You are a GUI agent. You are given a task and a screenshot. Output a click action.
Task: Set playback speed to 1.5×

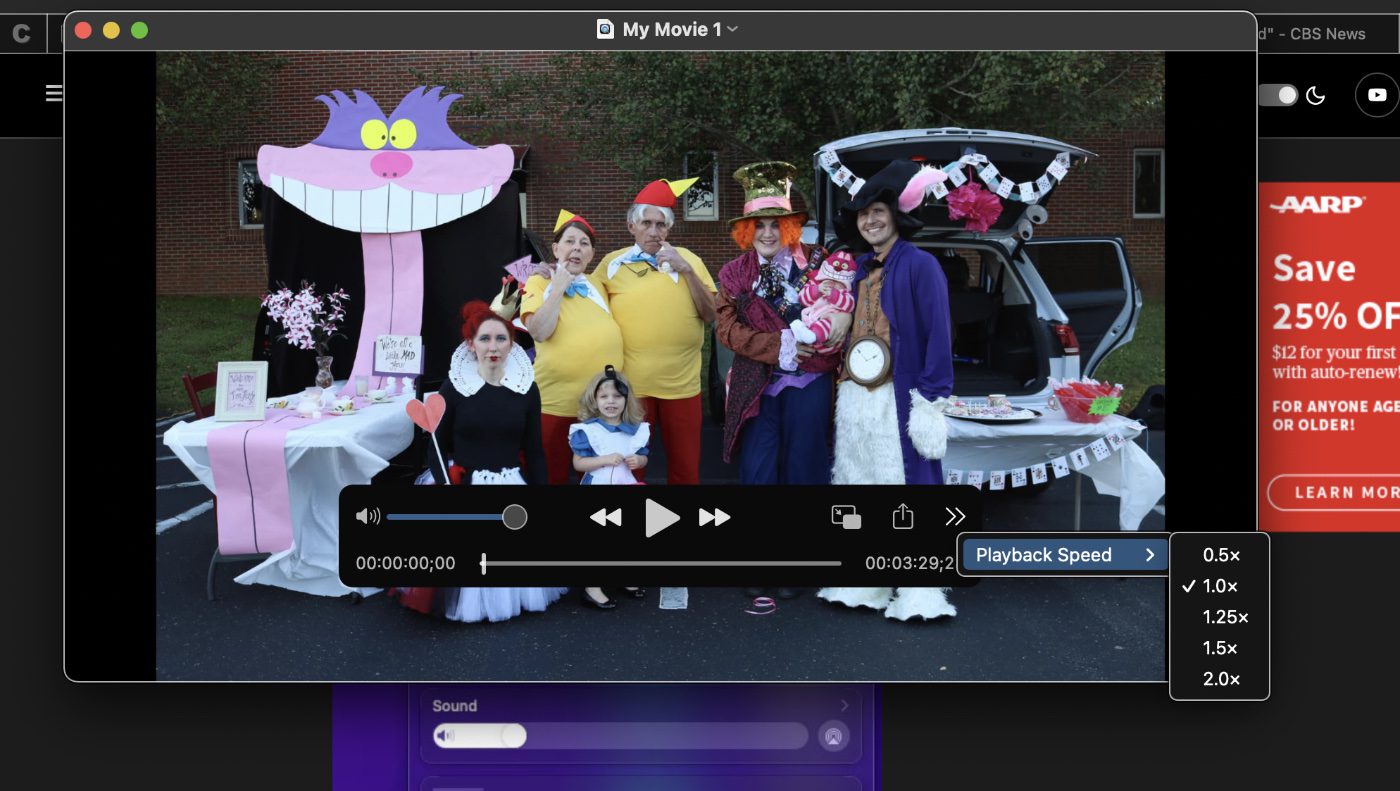tap(1221, 648)
